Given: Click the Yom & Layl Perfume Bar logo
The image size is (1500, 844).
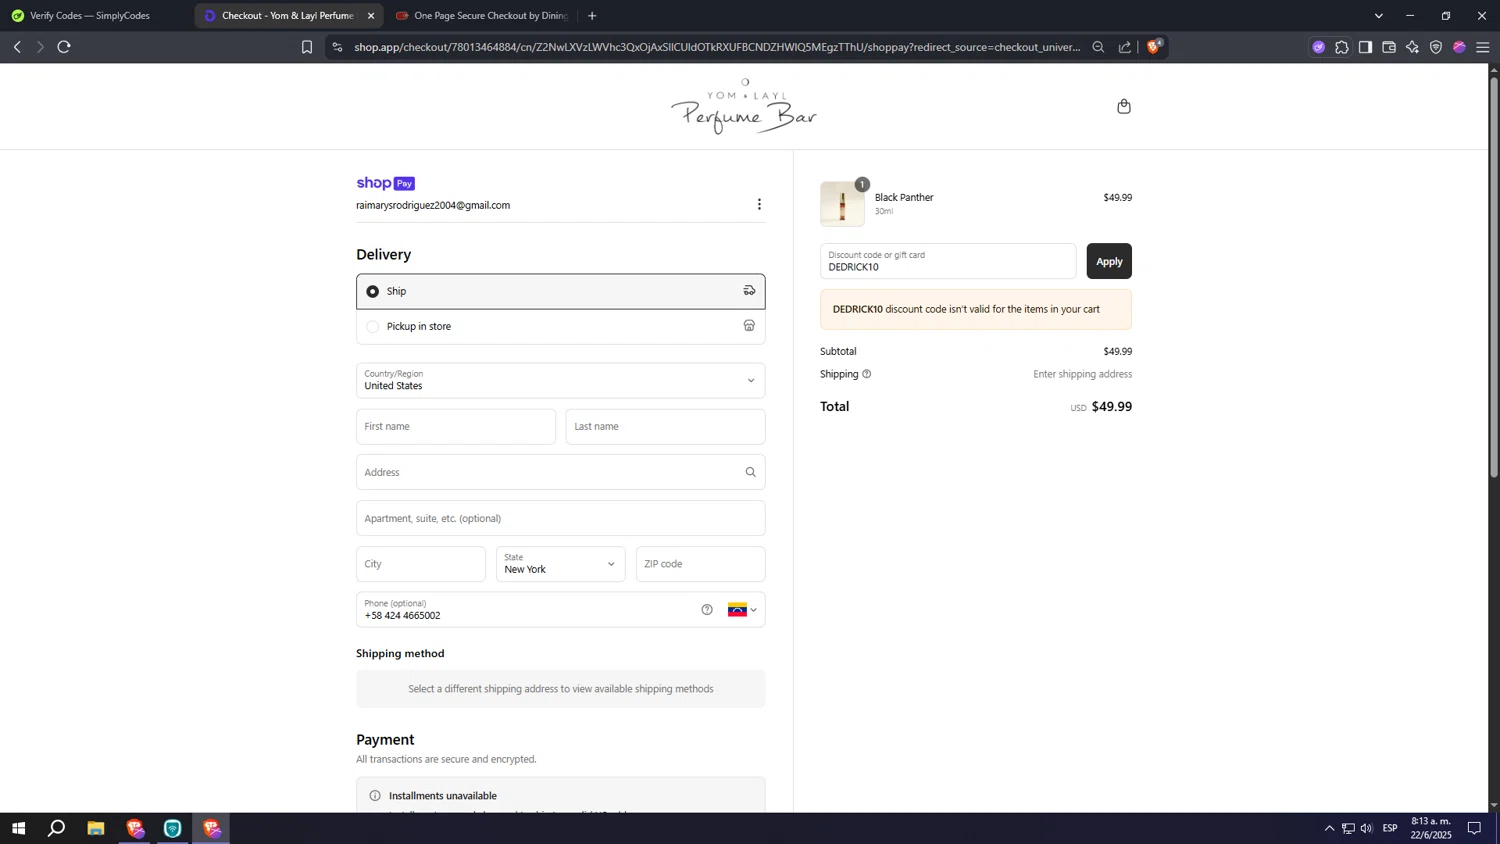Looking at the screenshot, I should [x=744, y=106].
